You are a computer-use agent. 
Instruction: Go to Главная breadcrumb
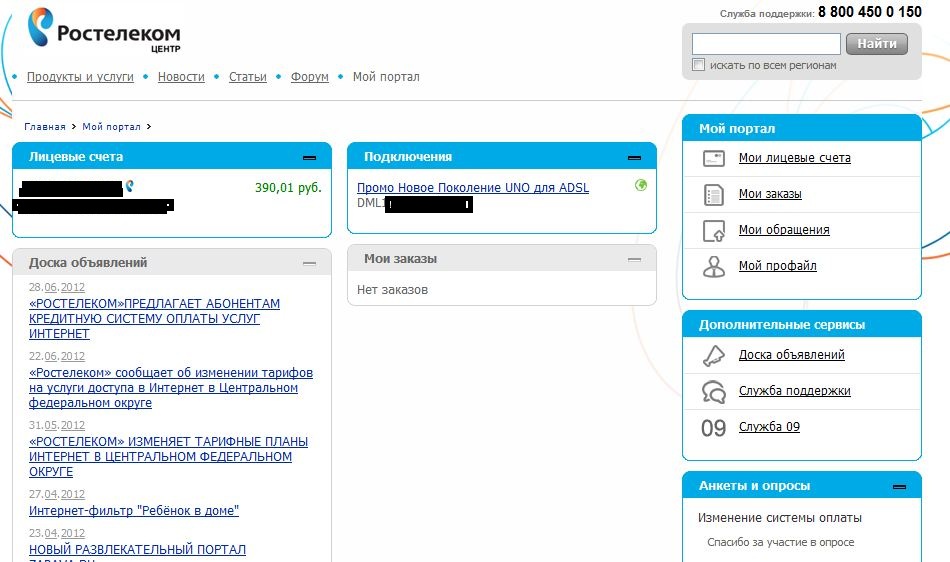point(45,127)
